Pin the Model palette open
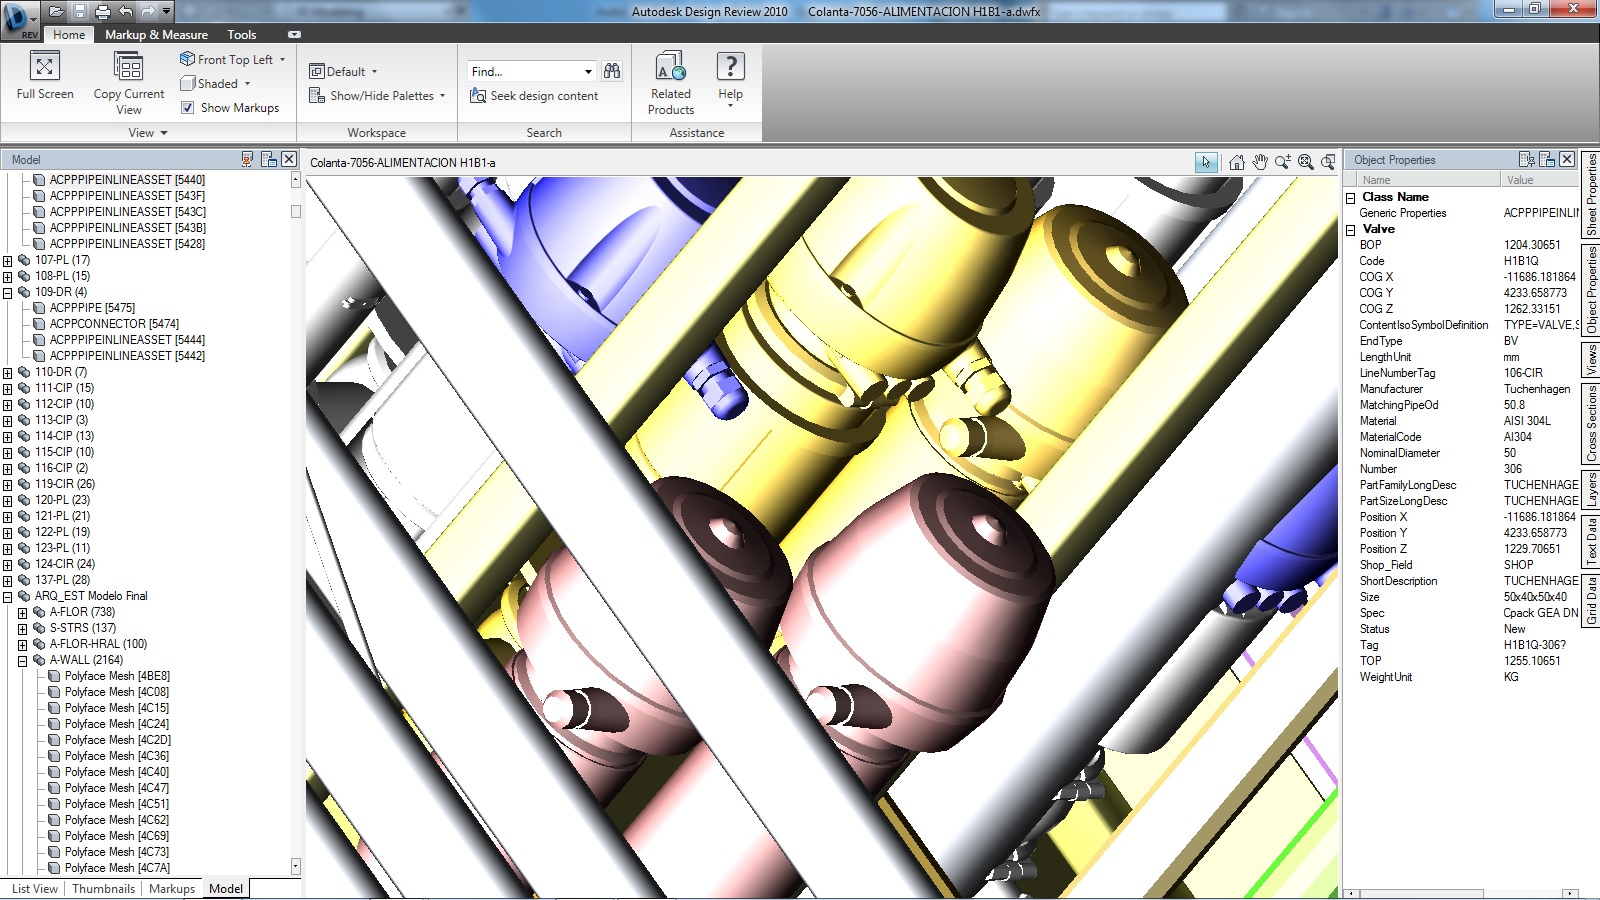Image resolution: width=1600 pixels, height=900 pixels. tap(247, 159)
